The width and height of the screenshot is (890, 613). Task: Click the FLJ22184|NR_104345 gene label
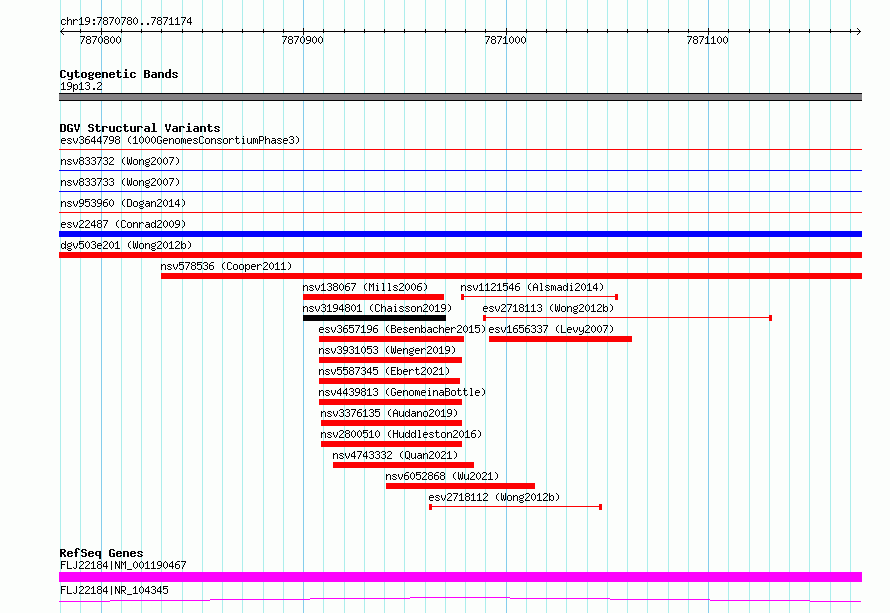click(114, 590)
